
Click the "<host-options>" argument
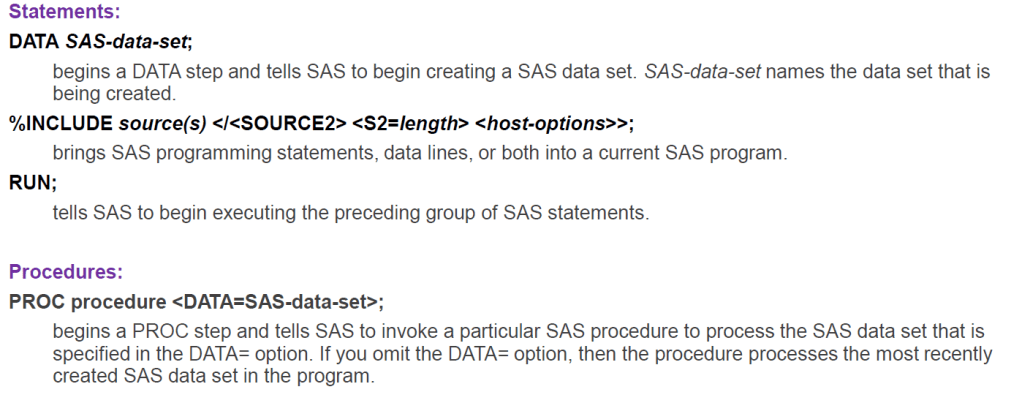tap(547, 124)
